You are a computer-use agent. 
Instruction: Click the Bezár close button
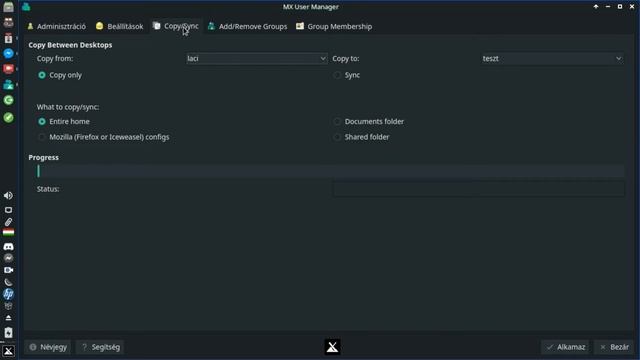click(x=614, y=347)
